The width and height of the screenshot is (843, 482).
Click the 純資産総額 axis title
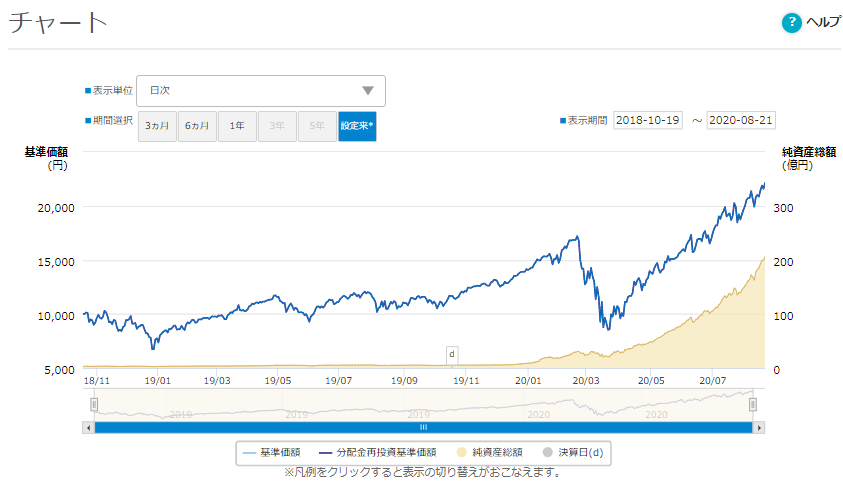[x=809, y=152]
